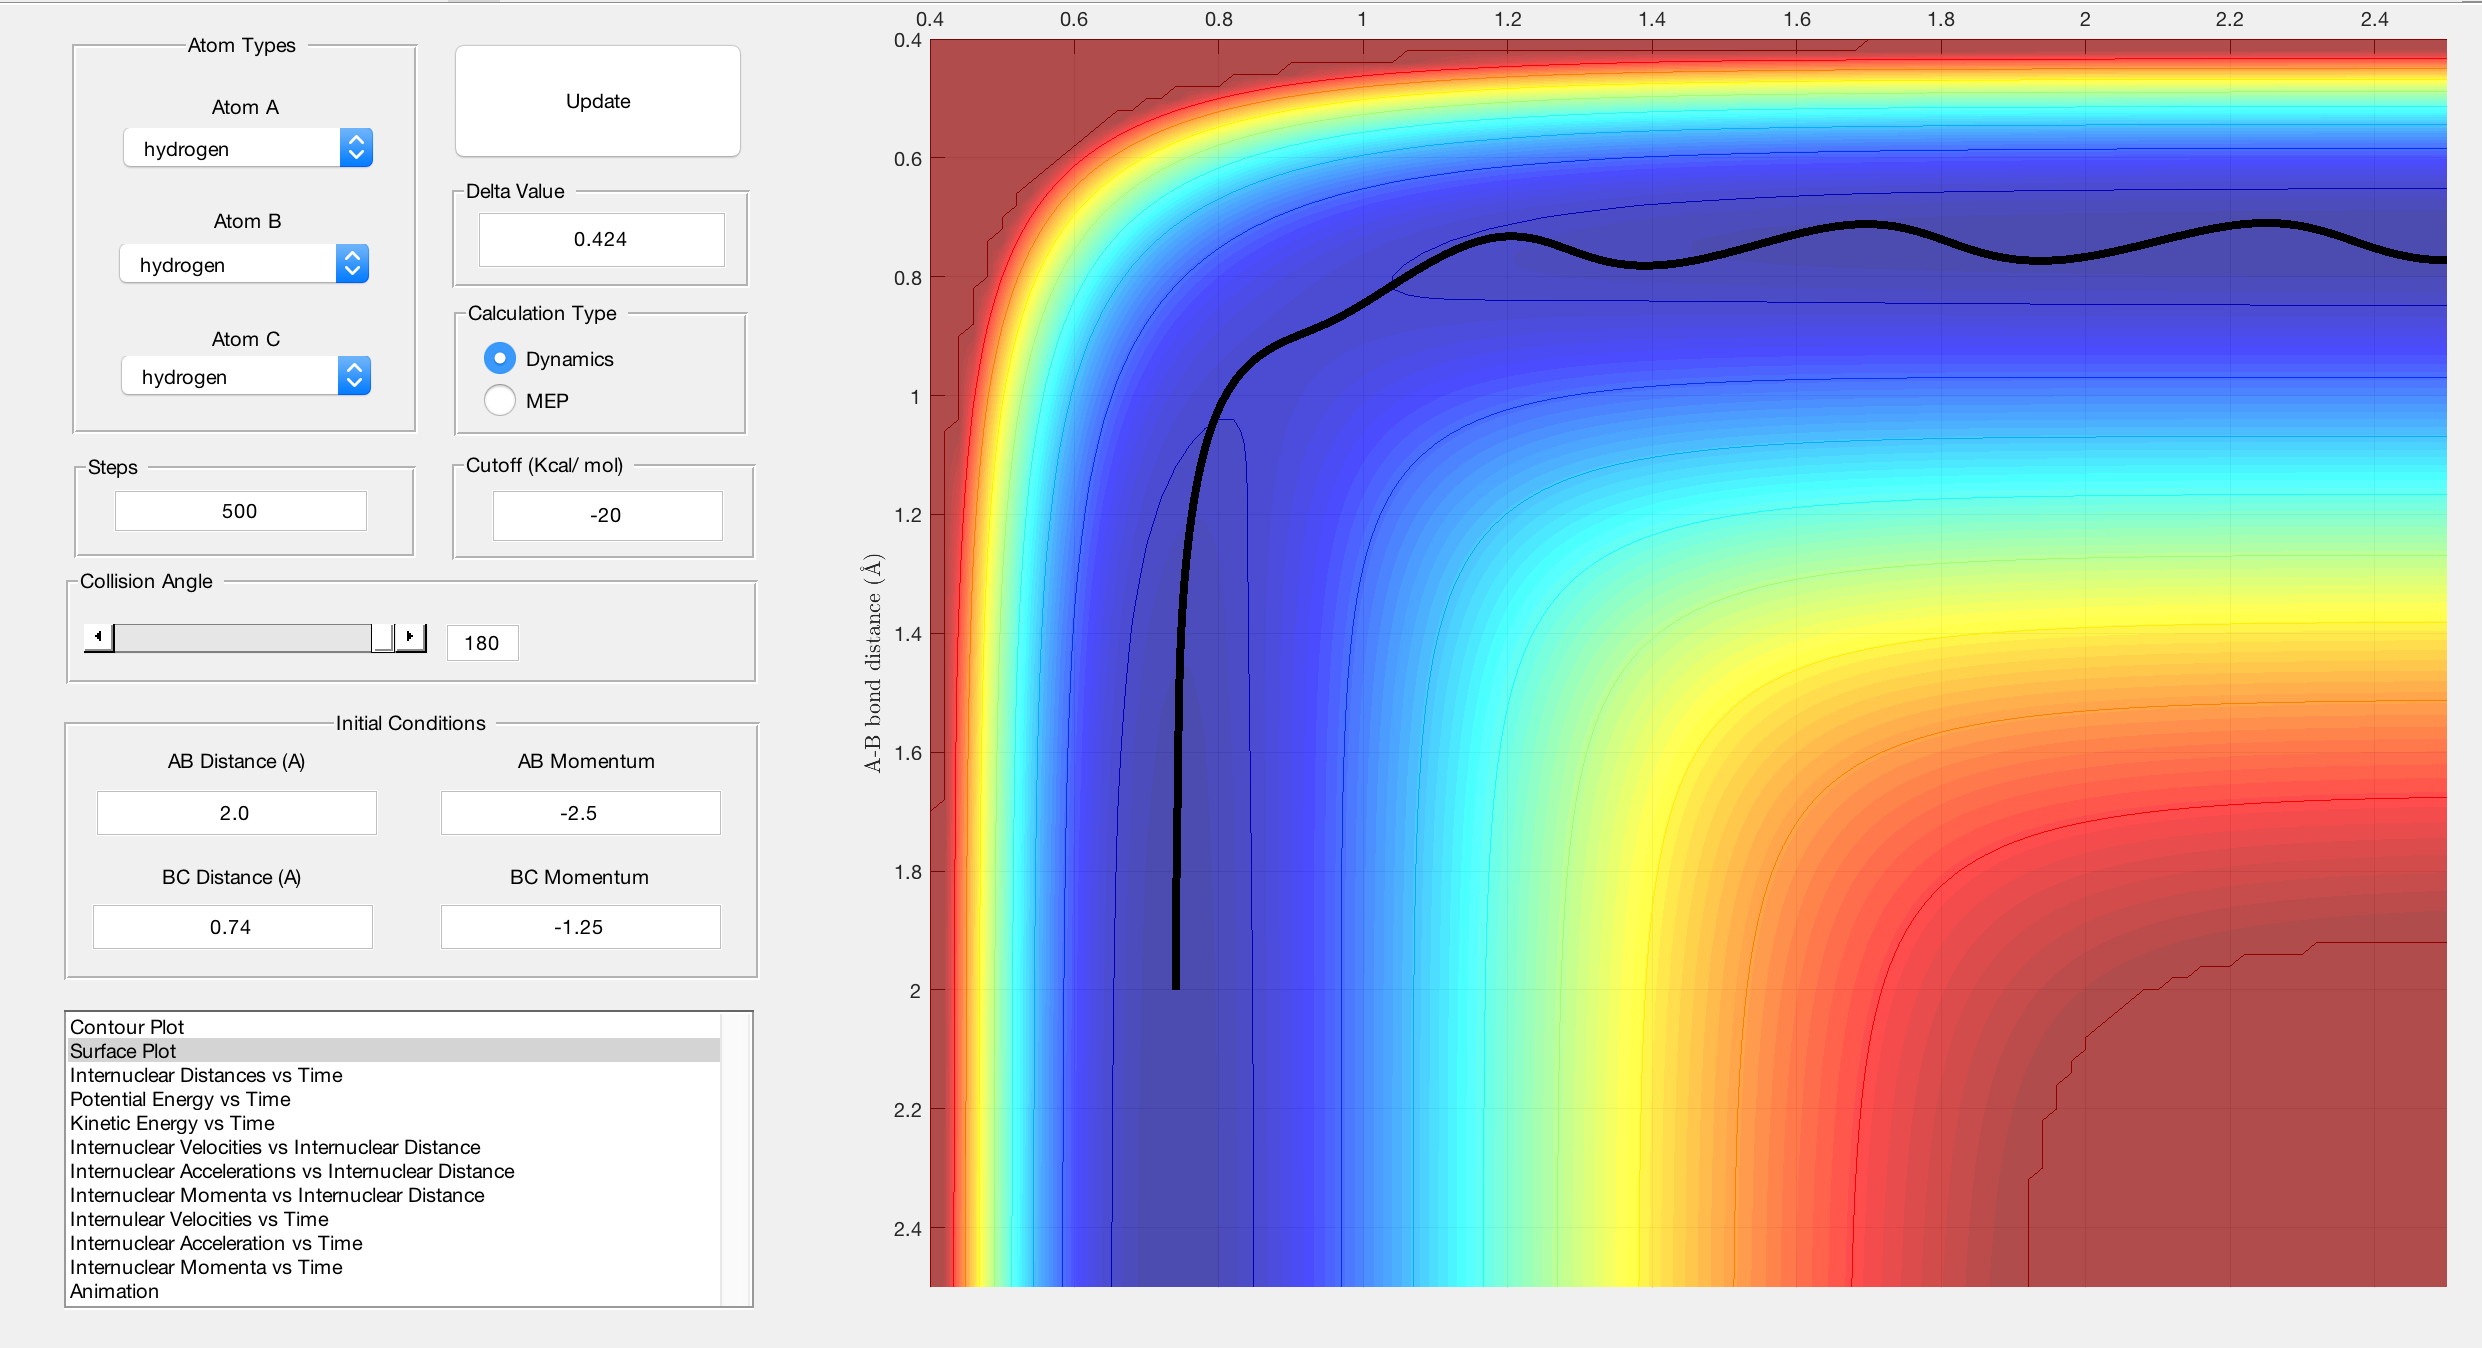This screenshot has height=1348, width=2482.
Task: Focus the Steps field showing 500
Action: [240, 511]
